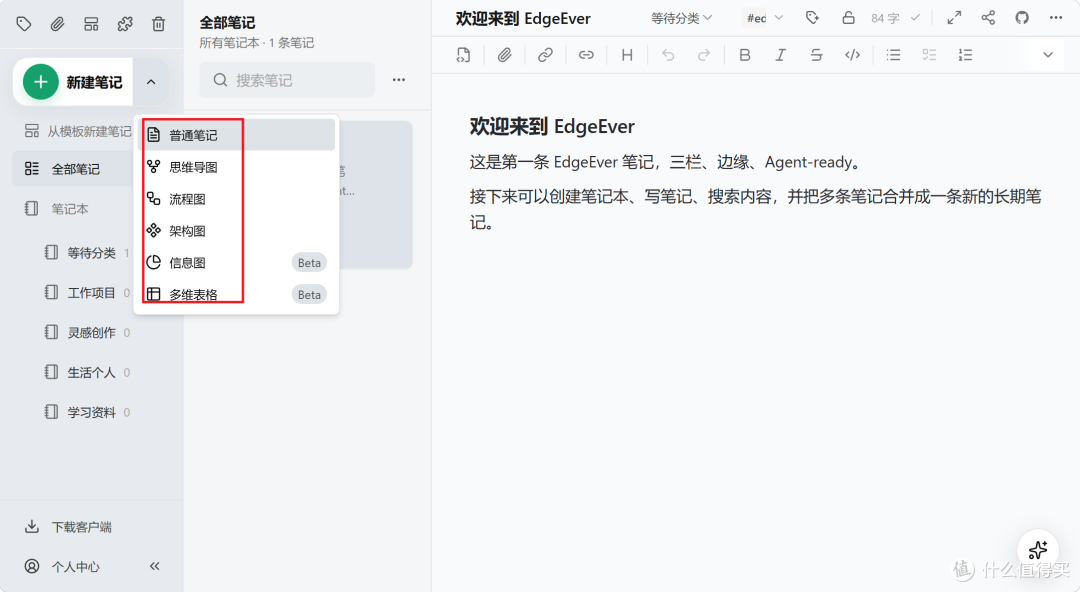This screenshot has width=1080, height=592.
Task: Click the share icon
Action: pos(988,18)
